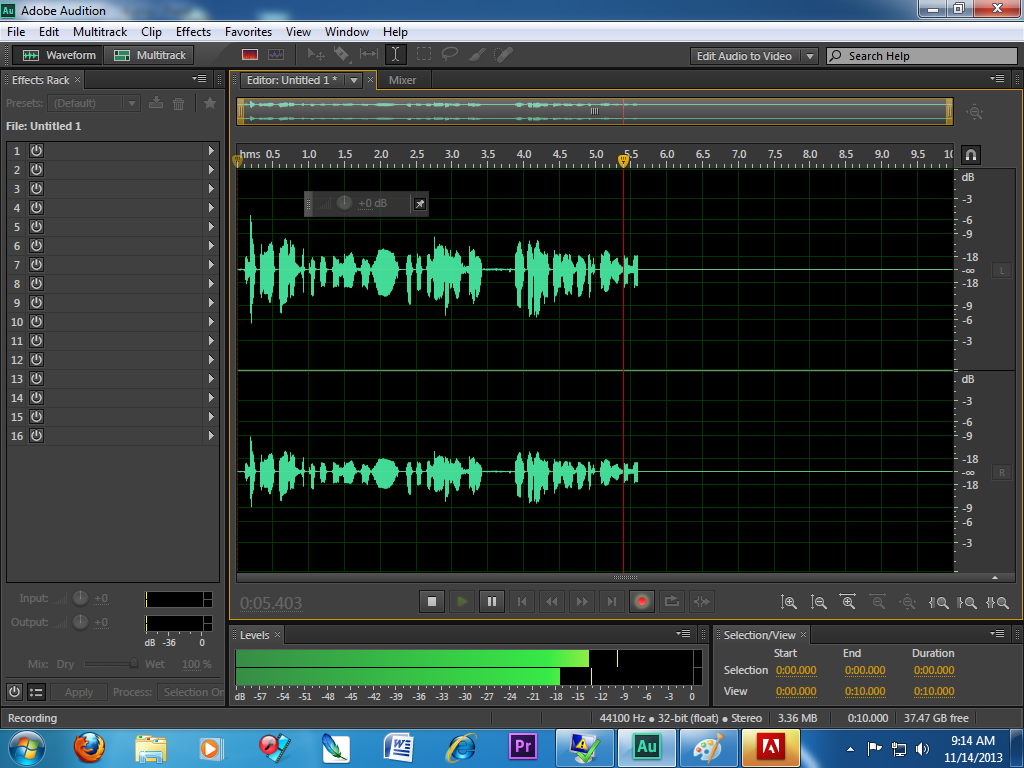
Task: Toggle main Effects Rack power button
Action: [14, 692]
